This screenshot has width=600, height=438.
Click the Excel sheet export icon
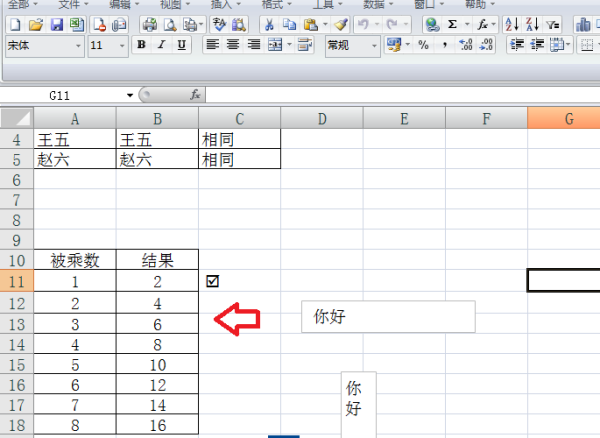pyautogui.click(x=77, y=25)
